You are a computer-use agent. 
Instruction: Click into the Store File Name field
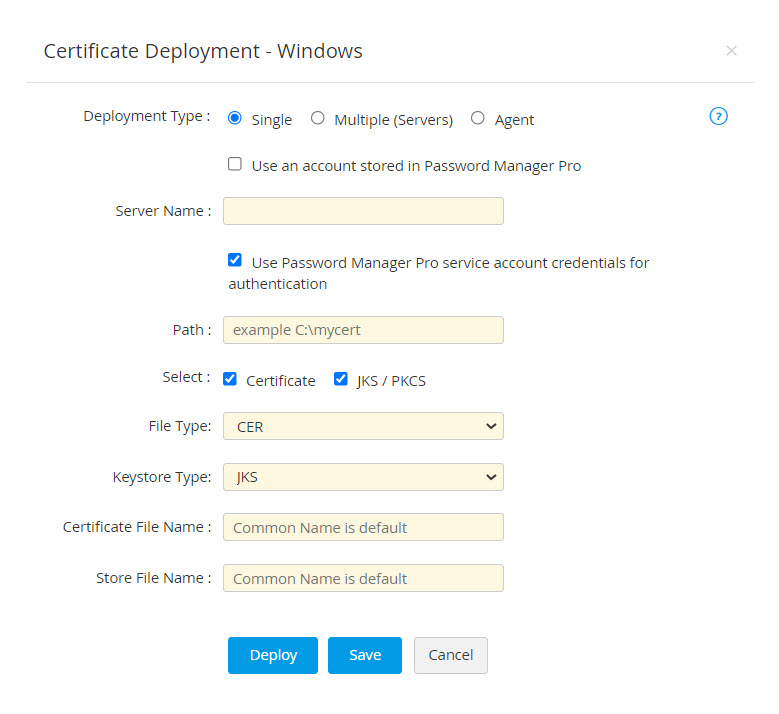pyautogui.click(x=363, y=578)
